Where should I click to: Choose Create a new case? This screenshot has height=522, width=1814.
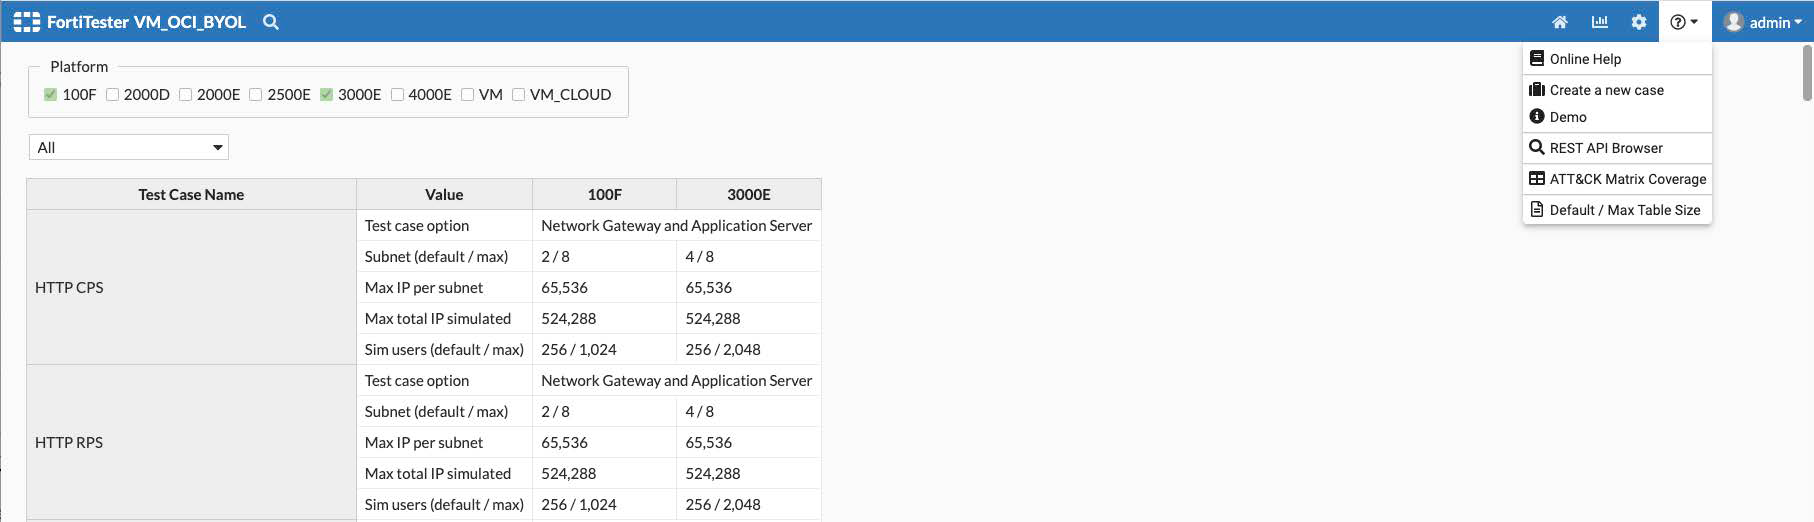click(1617, 90)
